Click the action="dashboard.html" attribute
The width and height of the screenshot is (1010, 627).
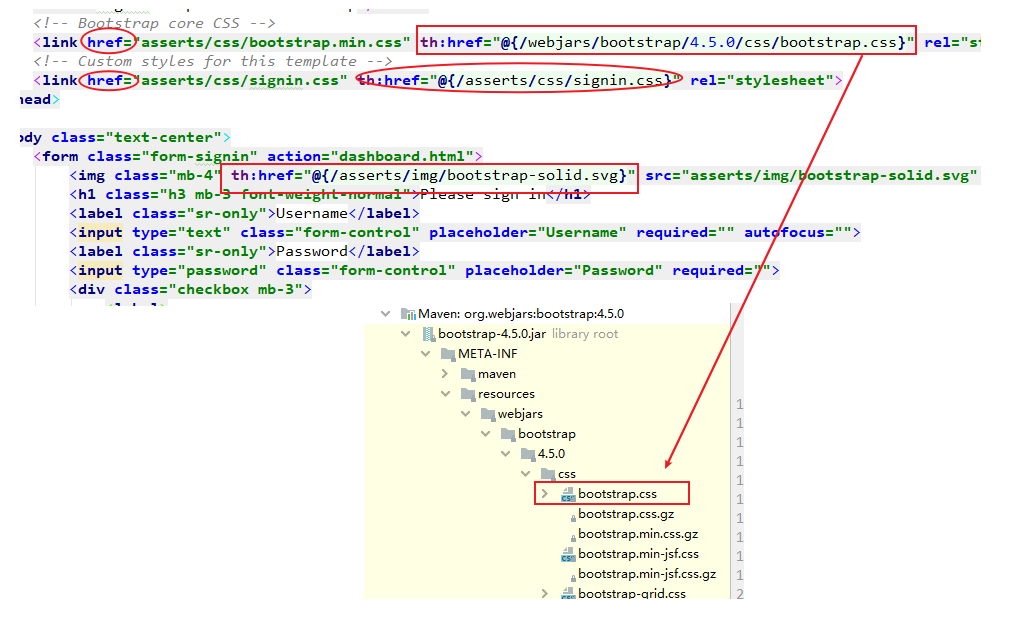370,157
